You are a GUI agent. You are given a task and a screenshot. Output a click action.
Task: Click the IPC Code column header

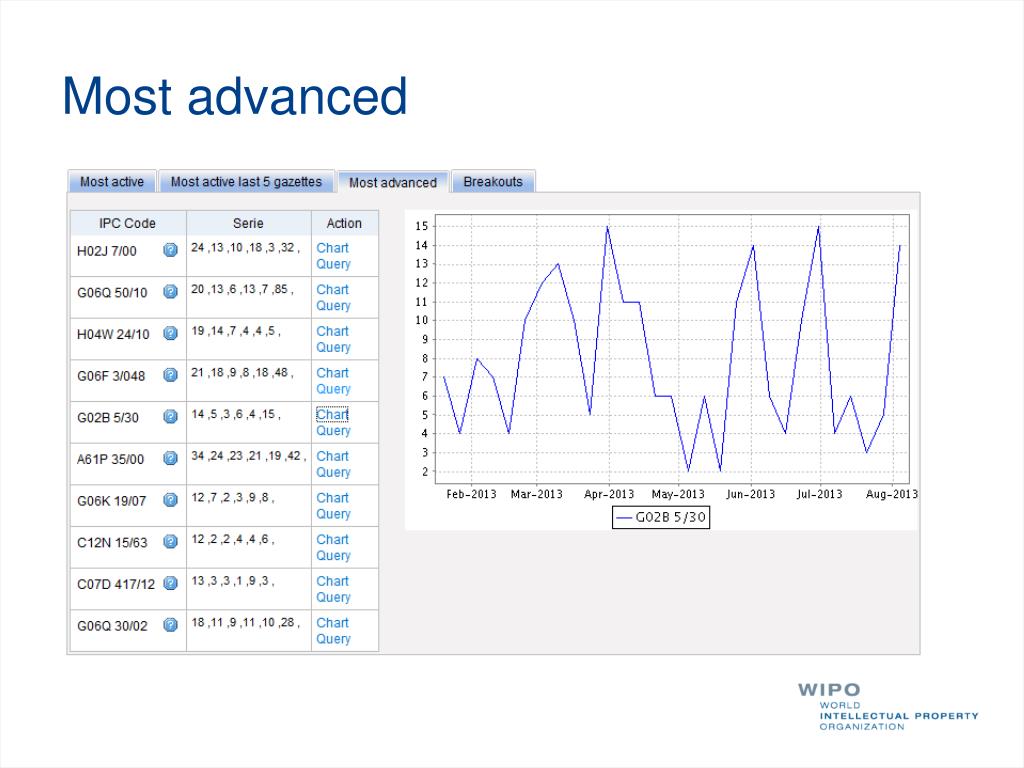click(127, 223)
